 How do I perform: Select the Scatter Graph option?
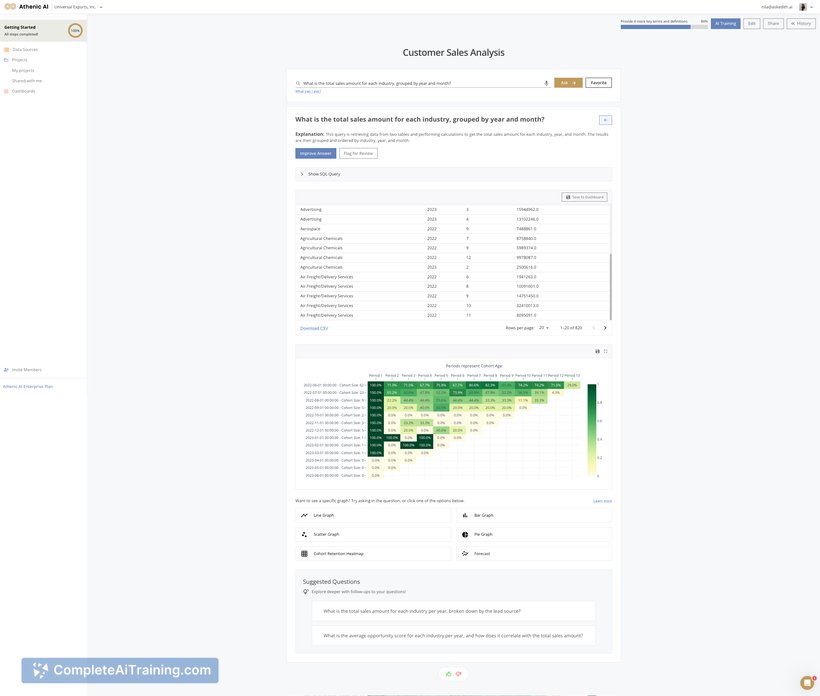[373, 534]
